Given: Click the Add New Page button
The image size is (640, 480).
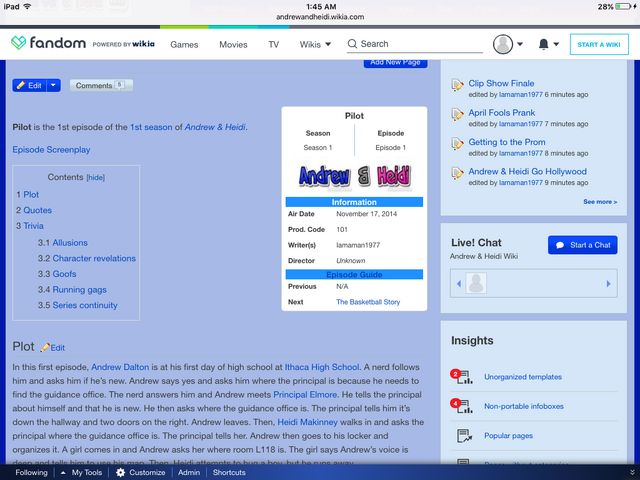Looking at the screenshot, I should pos(395,63).
